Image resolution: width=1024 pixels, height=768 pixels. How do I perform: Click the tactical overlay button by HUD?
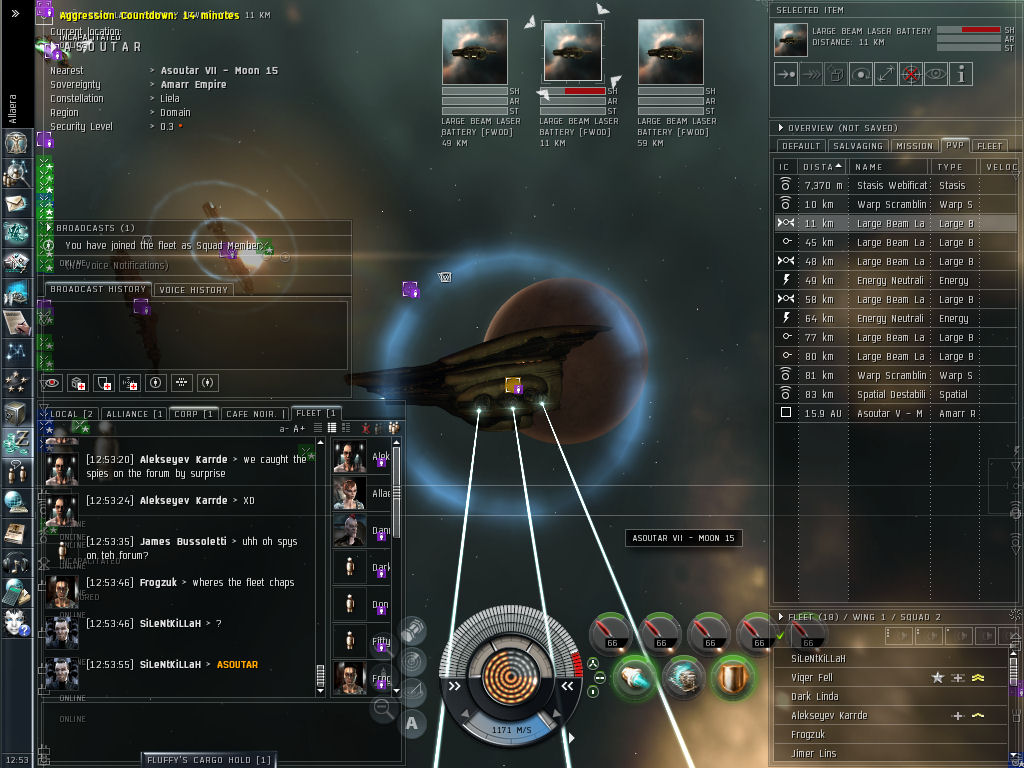tap(412, 691)
